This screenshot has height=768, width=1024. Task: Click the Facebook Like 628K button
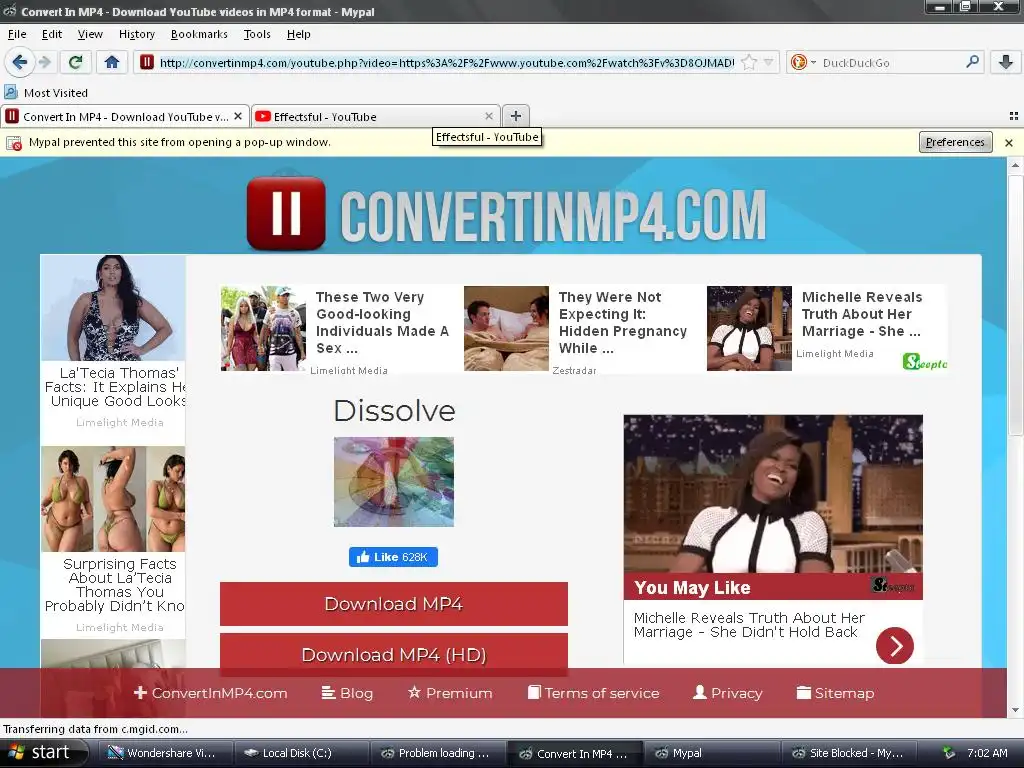pyautogui.click(x=393, y=557)
